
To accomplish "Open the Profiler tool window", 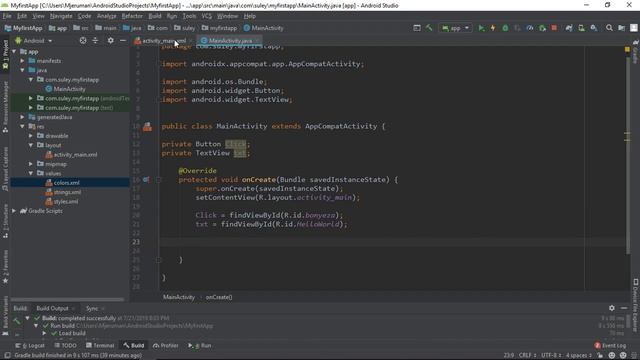I will click(166, 346).
